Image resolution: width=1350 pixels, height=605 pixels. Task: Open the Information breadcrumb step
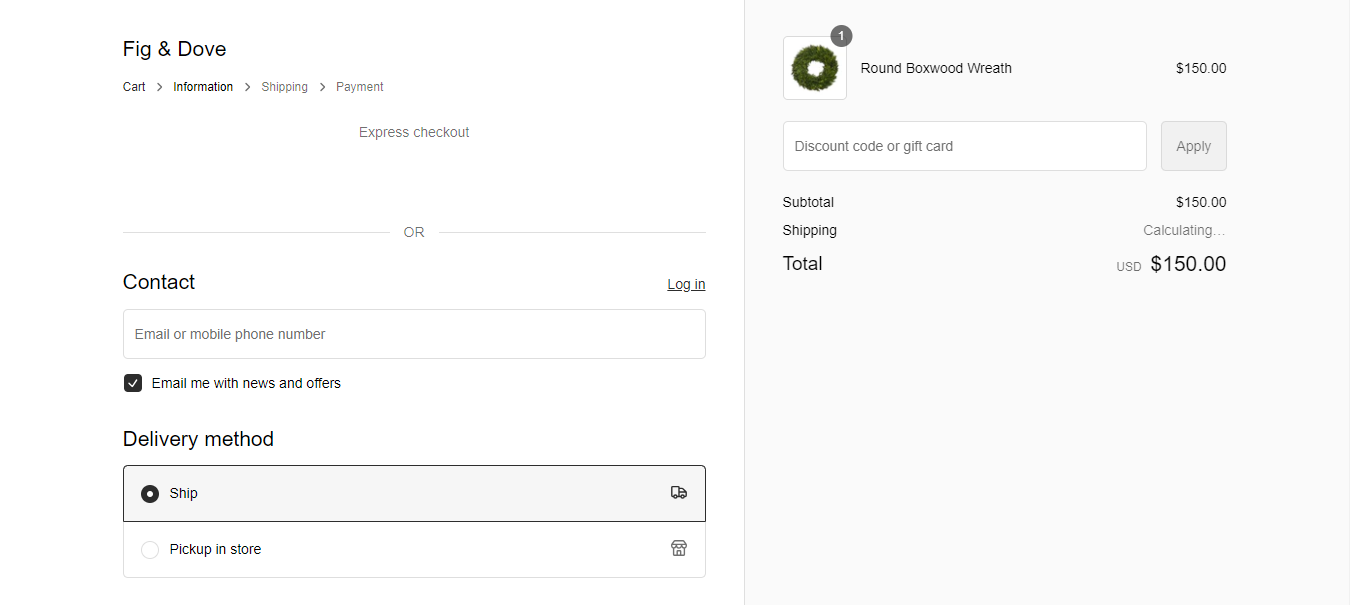click(x=203, y=87)
